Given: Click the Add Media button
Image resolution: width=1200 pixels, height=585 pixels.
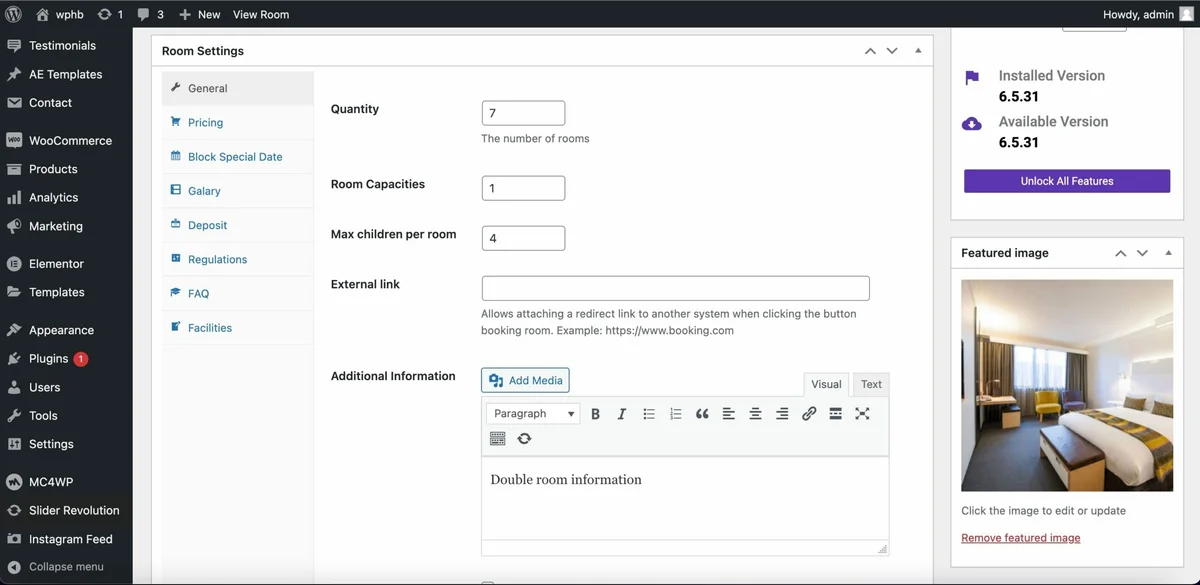Looking at the screenshot, I should coord(525,381).
